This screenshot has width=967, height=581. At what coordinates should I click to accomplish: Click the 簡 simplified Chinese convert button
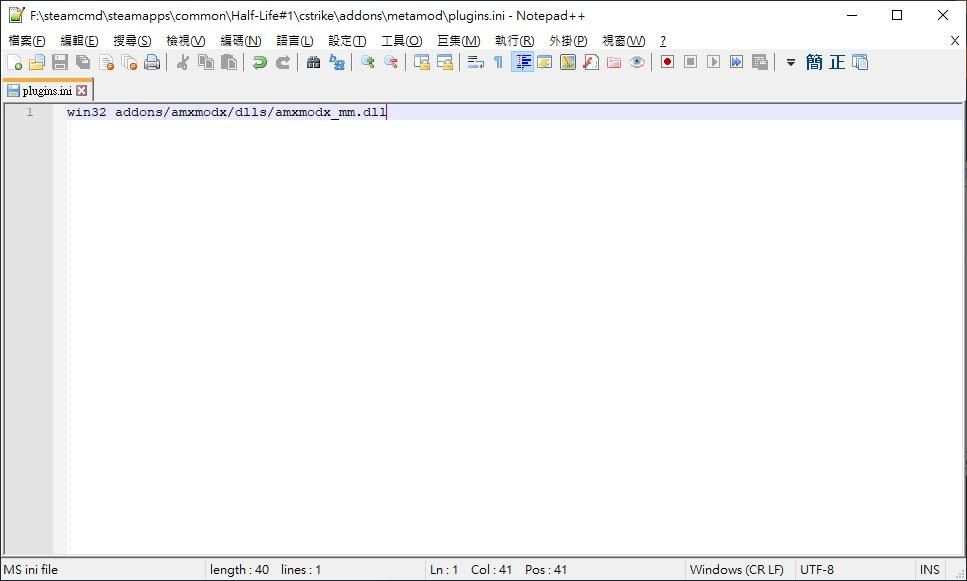[814, 62]
